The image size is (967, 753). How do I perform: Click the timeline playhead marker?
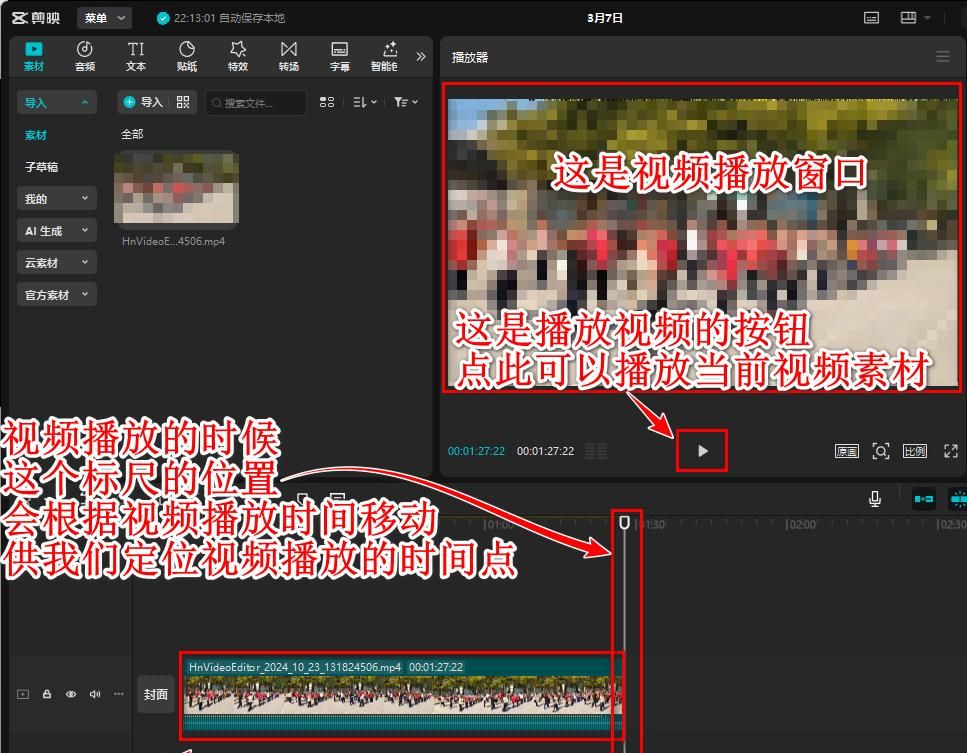click(x=625, y=522)
